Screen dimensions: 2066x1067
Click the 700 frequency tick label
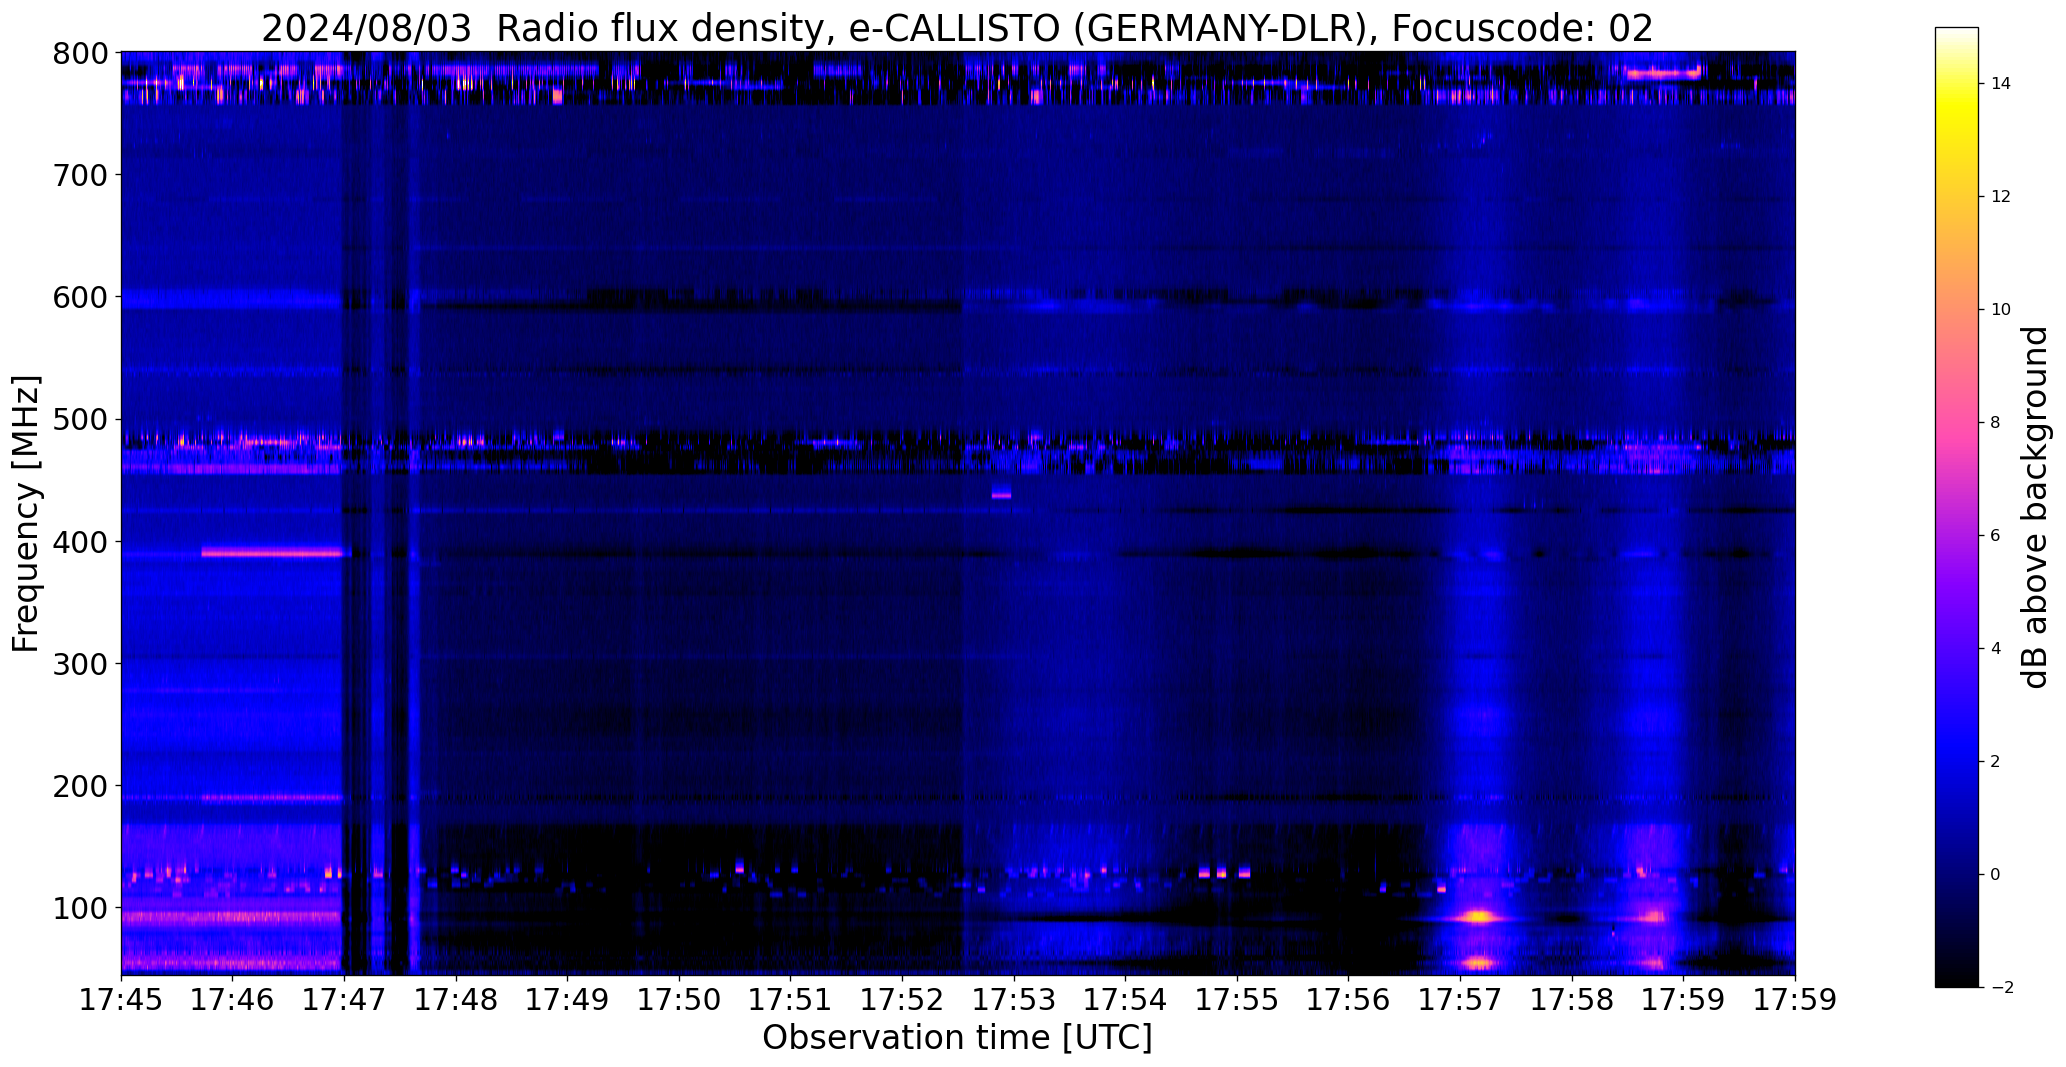point(79,175)
